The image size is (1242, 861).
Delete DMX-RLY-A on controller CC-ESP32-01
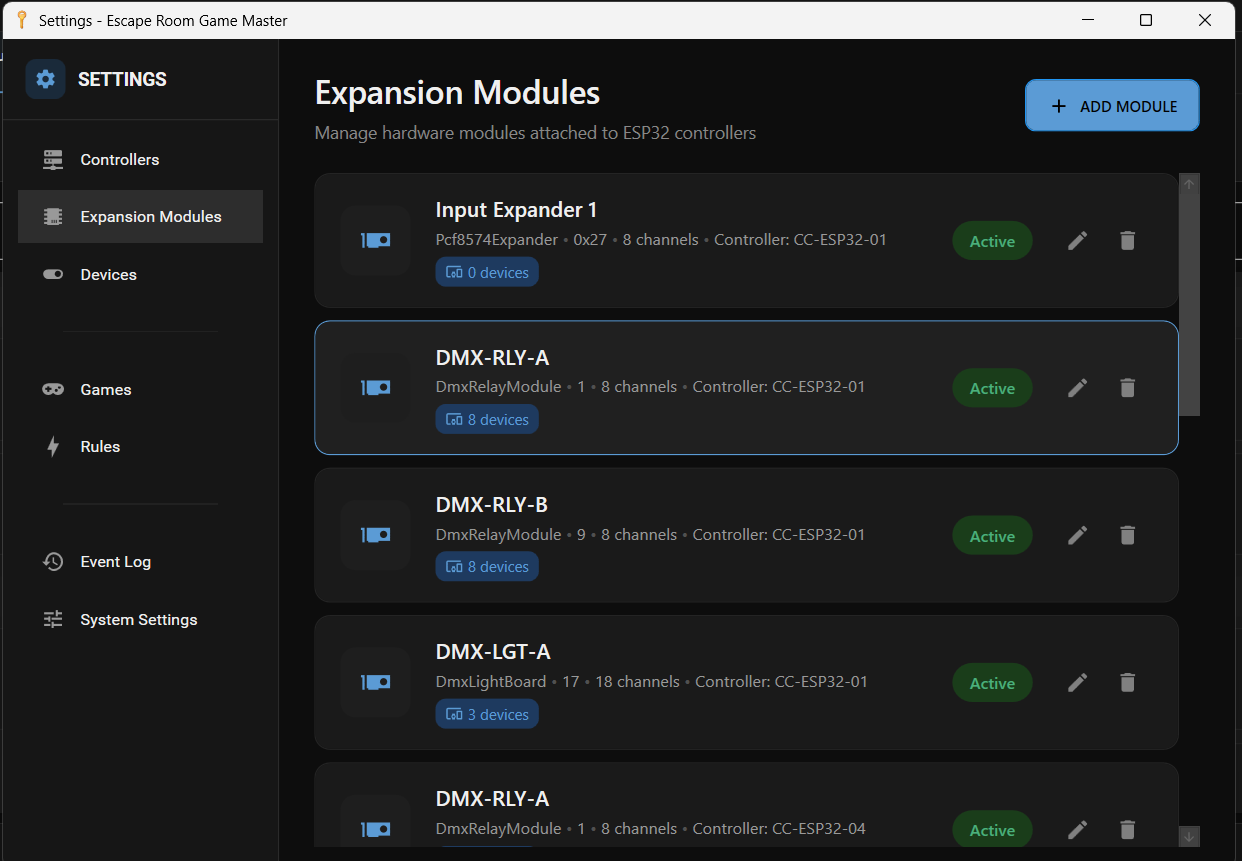point(1127,388)
